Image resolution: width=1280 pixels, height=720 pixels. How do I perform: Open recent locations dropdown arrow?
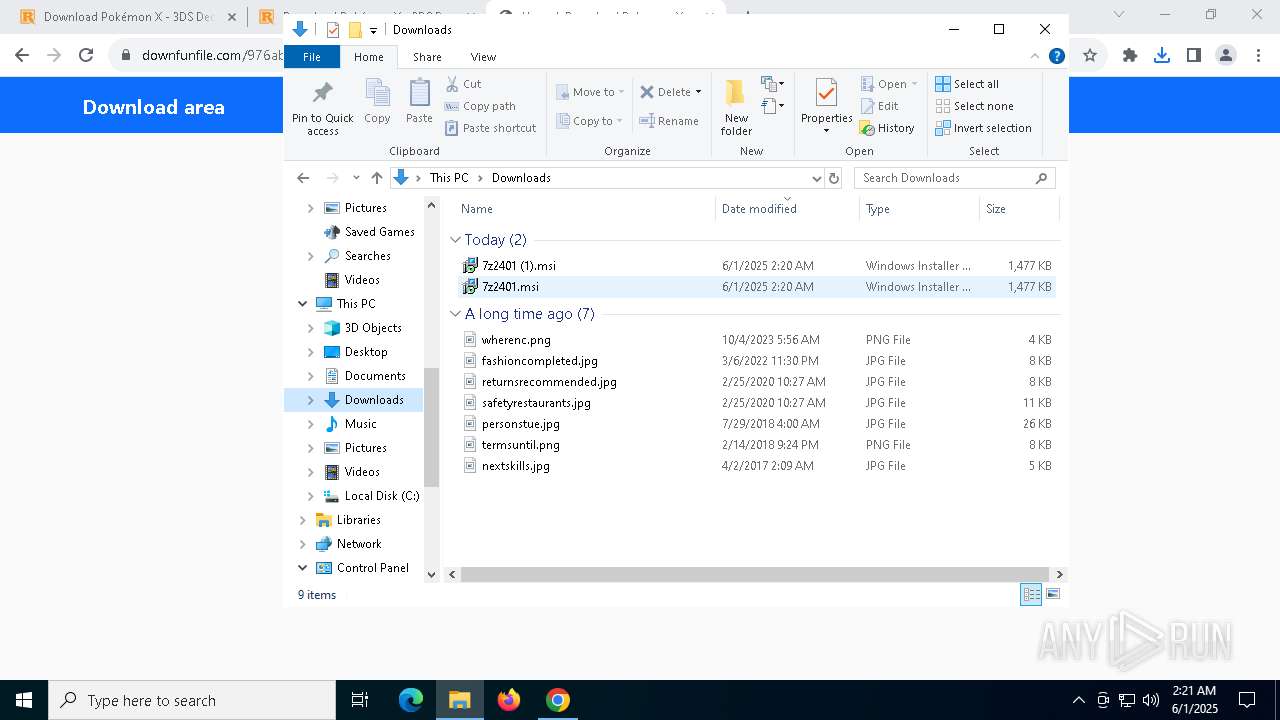[356, 178]
